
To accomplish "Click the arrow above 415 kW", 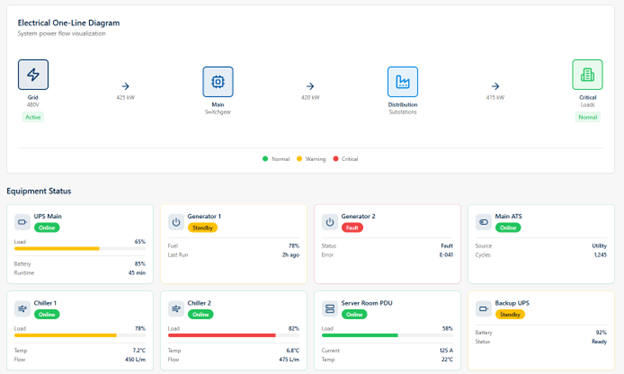I will click(x=495, y=86).
